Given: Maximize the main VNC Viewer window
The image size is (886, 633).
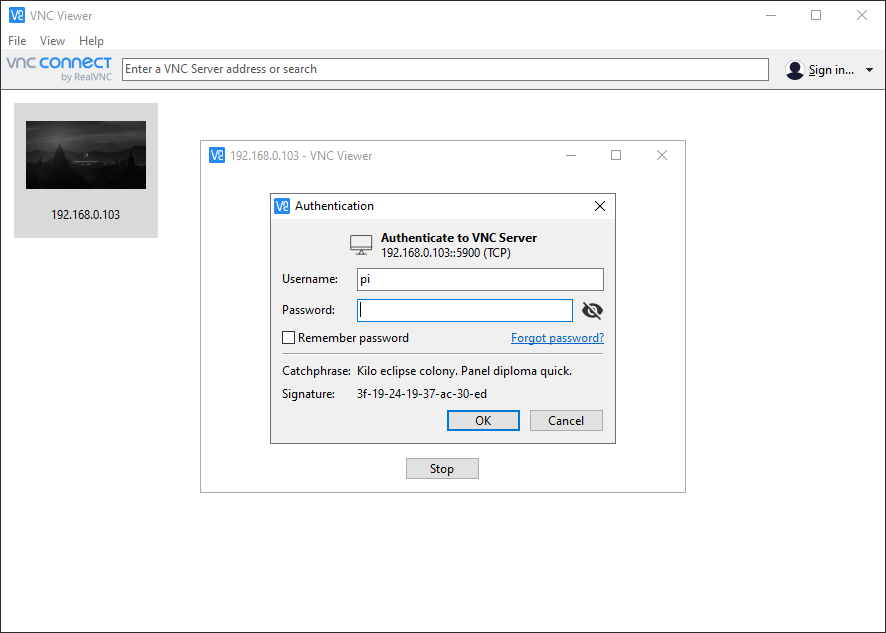Looking at the screenshot, I should (816, 15).
